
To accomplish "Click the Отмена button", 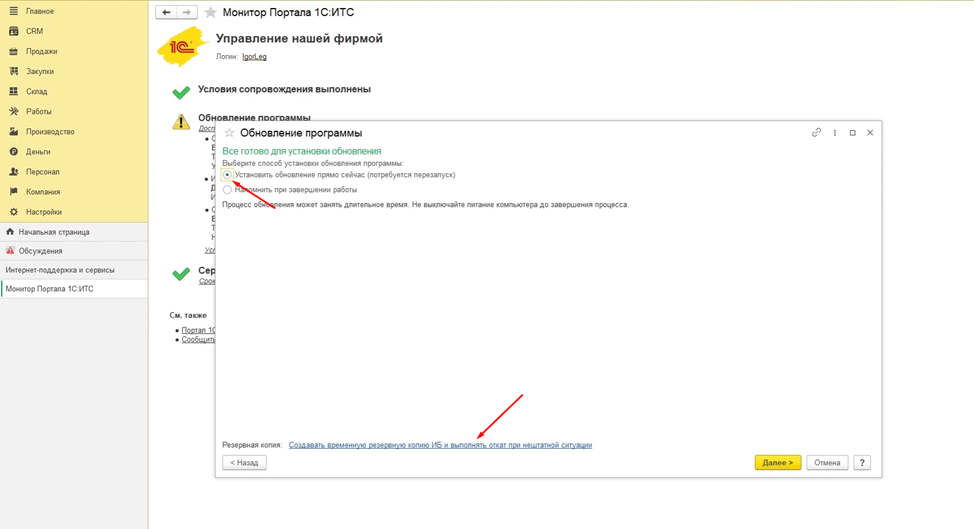I will [827, 463].
